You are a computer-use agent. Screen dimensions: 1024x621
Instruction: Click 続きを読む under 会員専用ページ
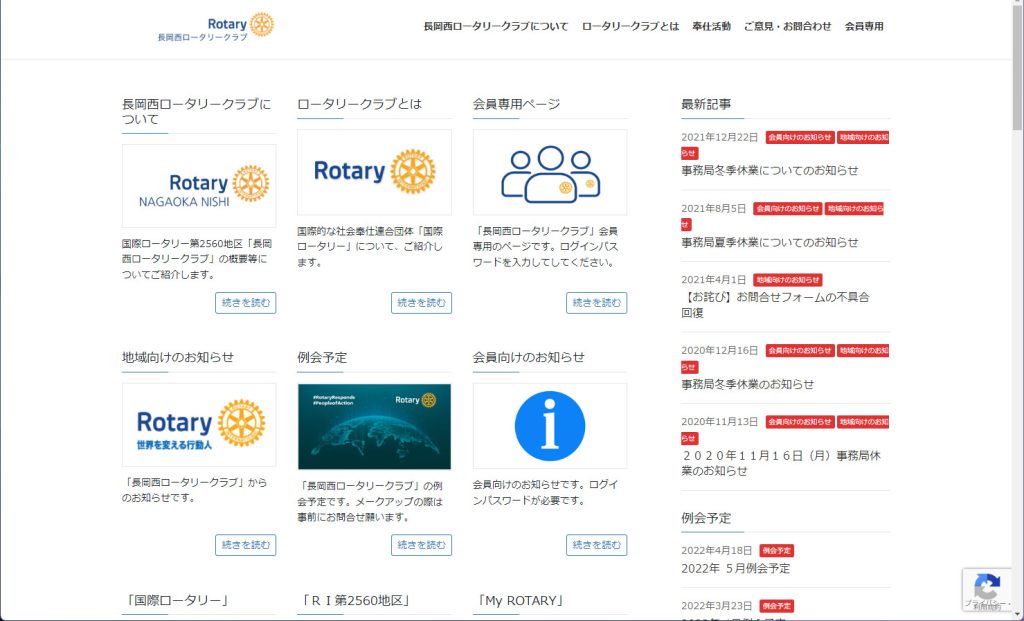[x=597, y=303]
